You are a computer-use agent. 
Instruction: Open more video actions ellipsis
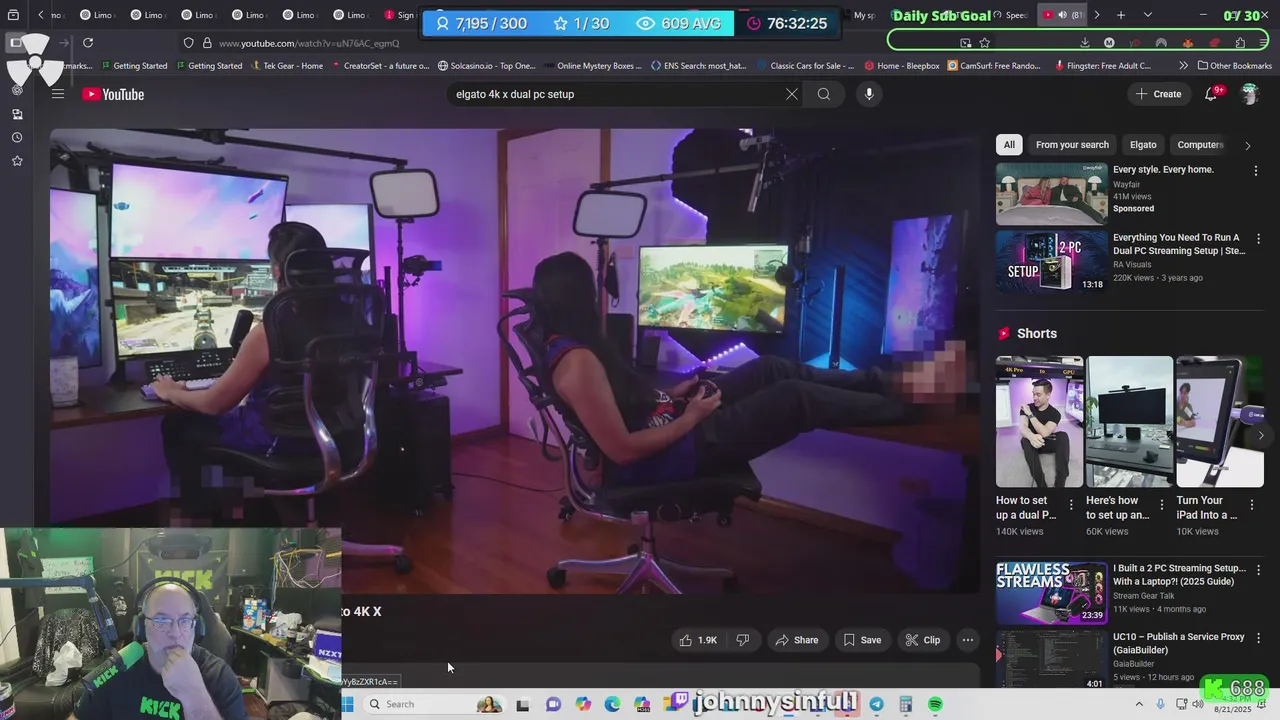point(967,640)
